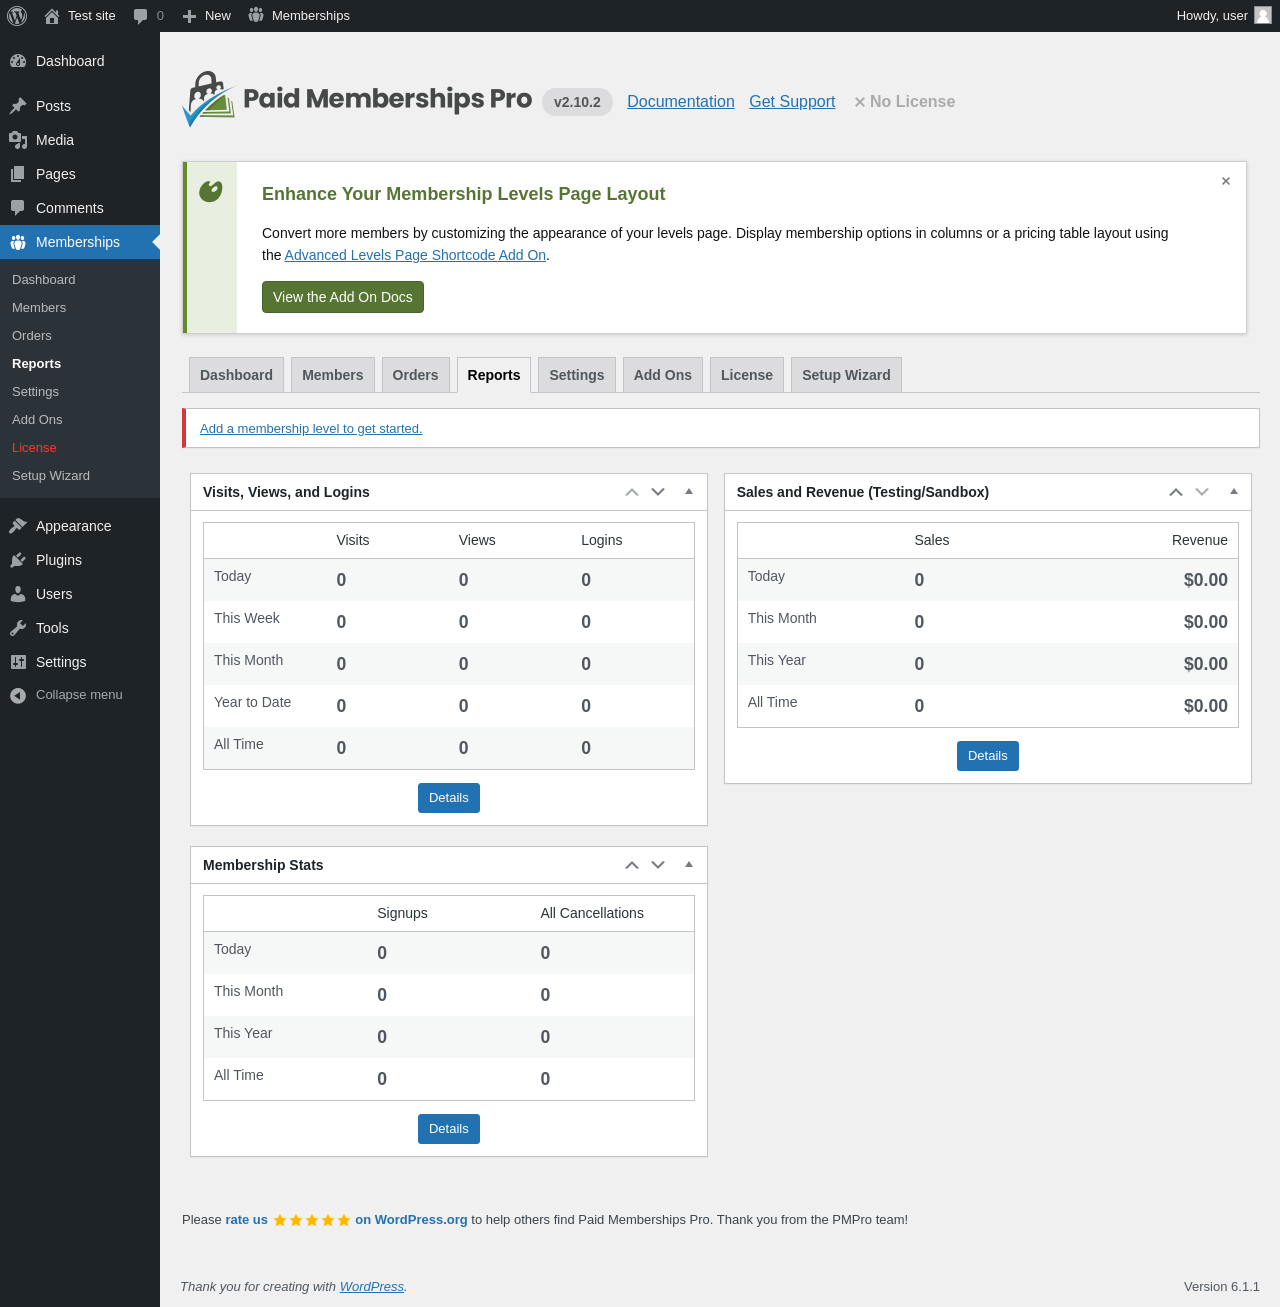This screenshot has width=1280, height=1307.
Task: Open Posts in the sidebar
Action: point(80,106)
